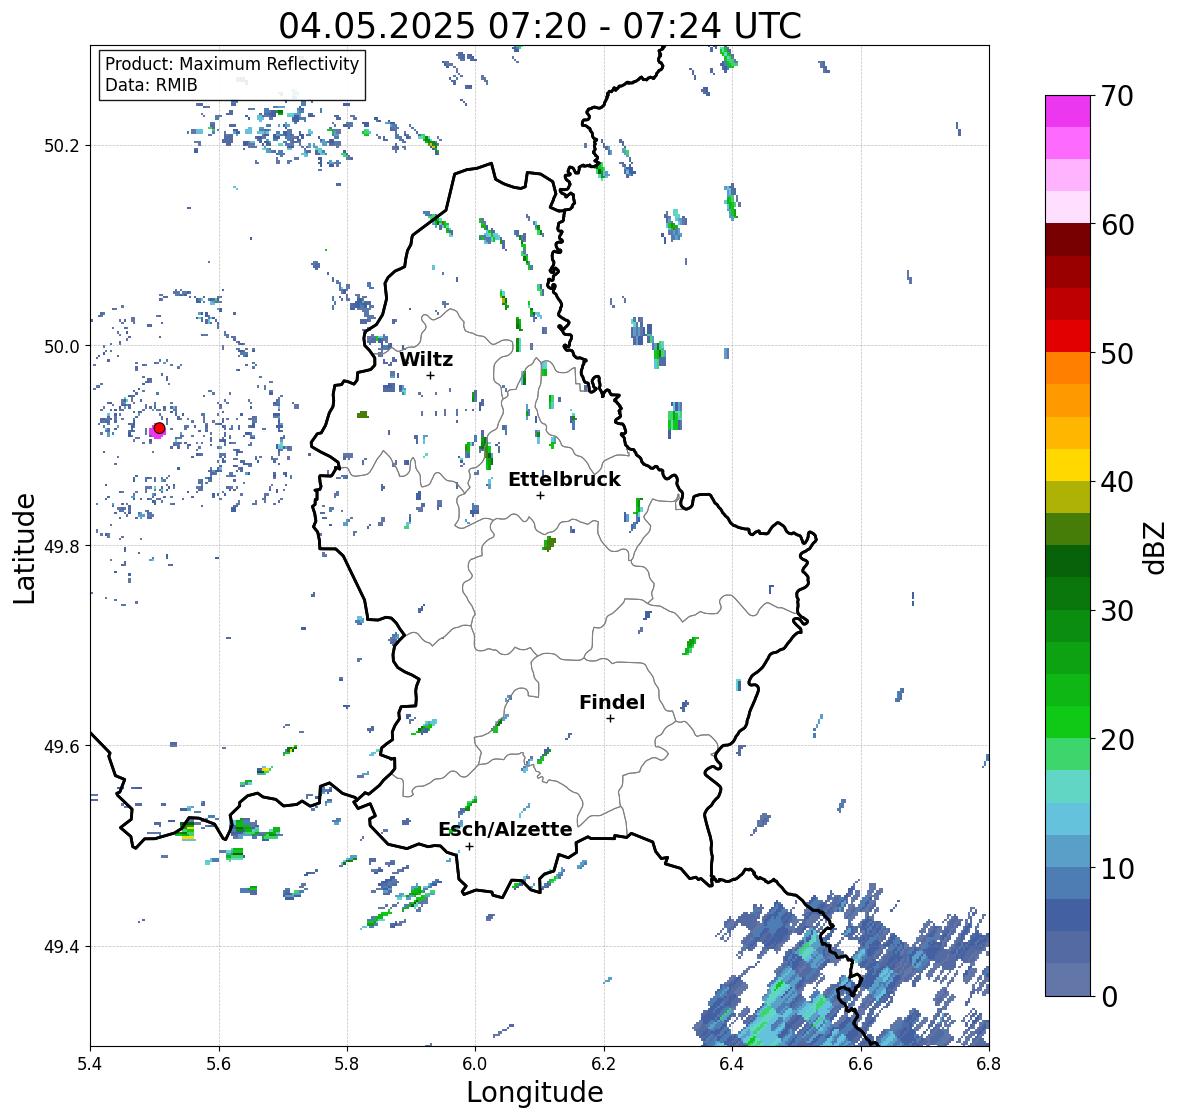Click the longitude tick label 5.8
Image resolution: width=1179 pixels, height=1117 pixels.
point(347,1064)
